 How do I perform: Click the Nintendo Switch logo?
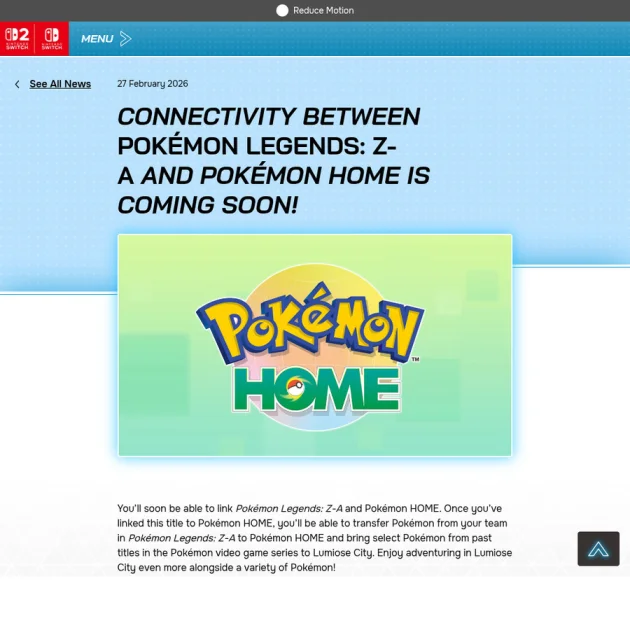click(x=52, y=39)
